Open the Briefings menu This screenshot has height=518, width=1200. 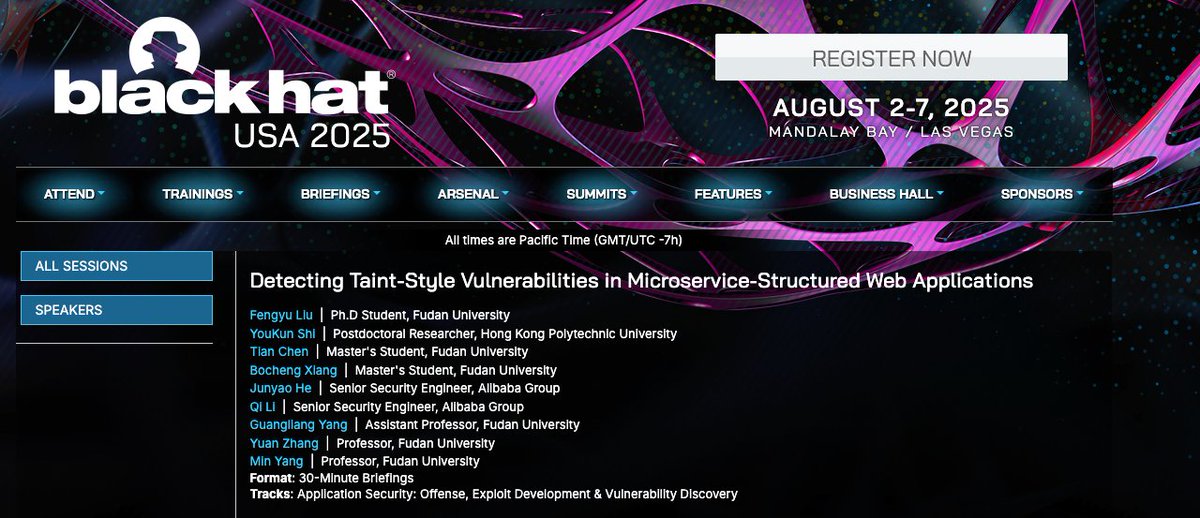(340, 194)
